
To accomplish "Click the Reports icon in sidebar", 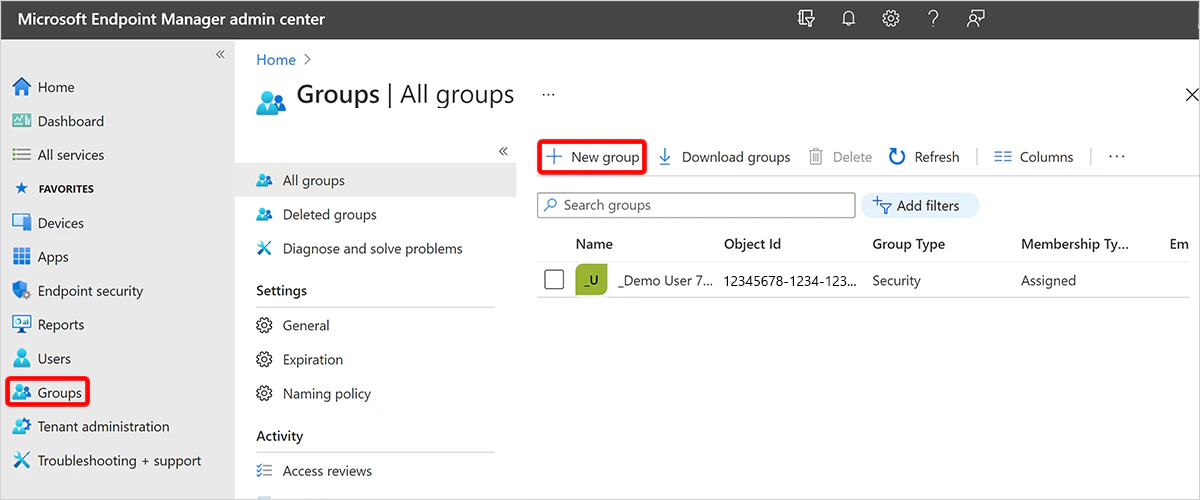I will tap(22, 325).
